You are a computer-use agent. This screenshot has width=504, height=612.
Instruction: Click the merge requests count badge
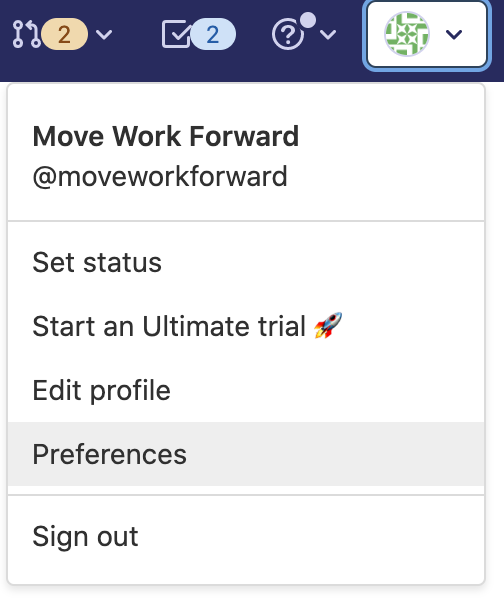point(64,34)
